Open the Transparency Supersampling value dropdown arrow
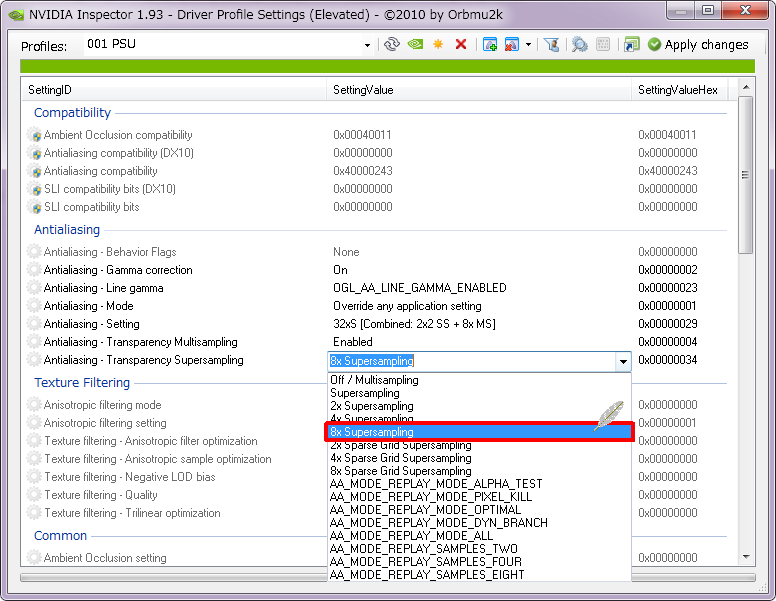This screenshot has width=776, height=601. [623, 362]
